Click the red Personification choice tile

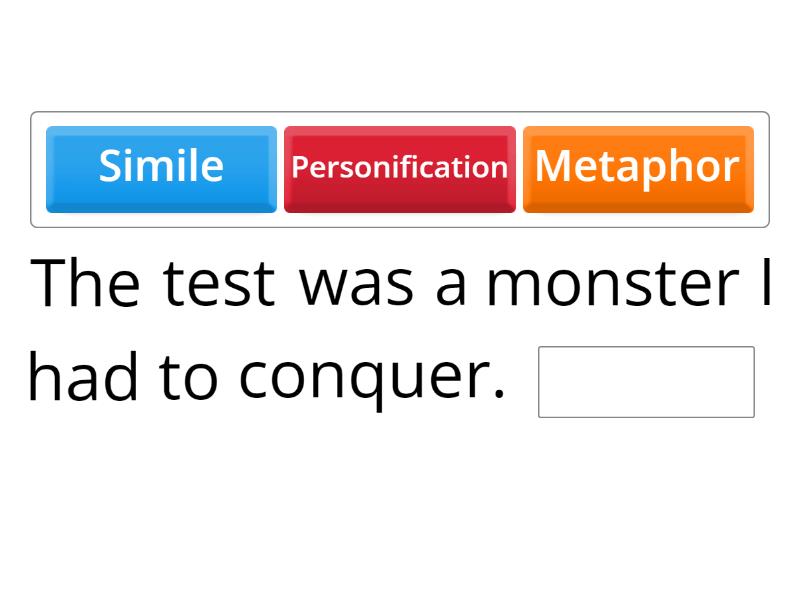(400, 167)
